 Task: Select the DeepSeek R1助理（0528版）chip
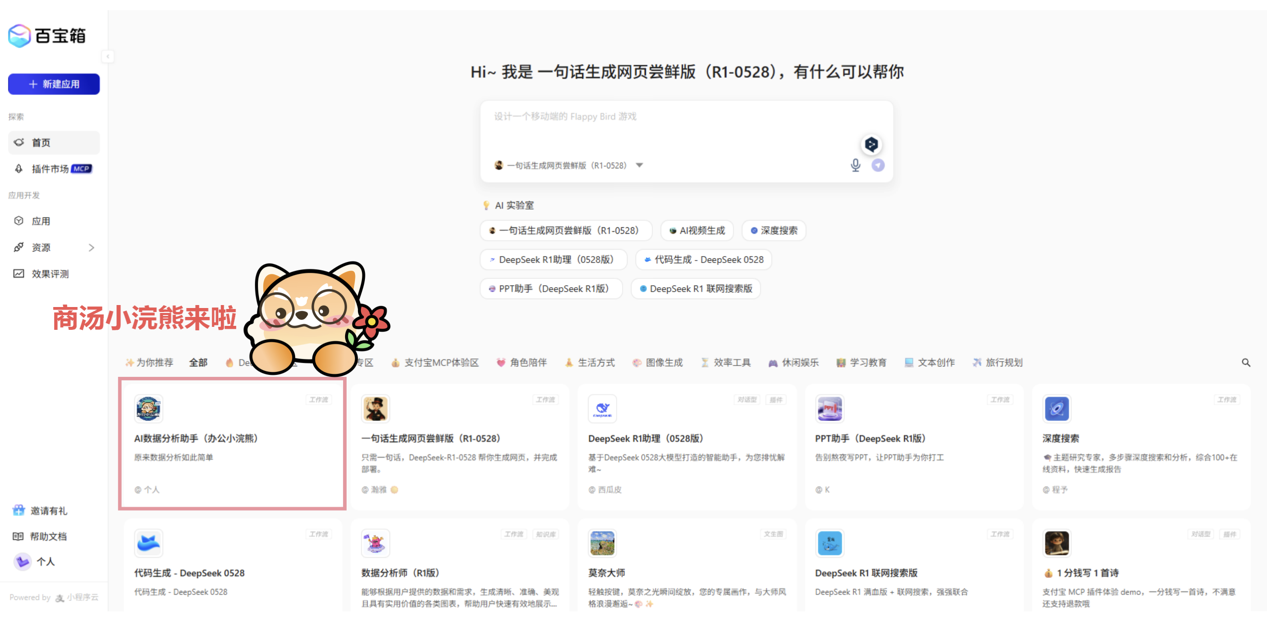[553, 260]
